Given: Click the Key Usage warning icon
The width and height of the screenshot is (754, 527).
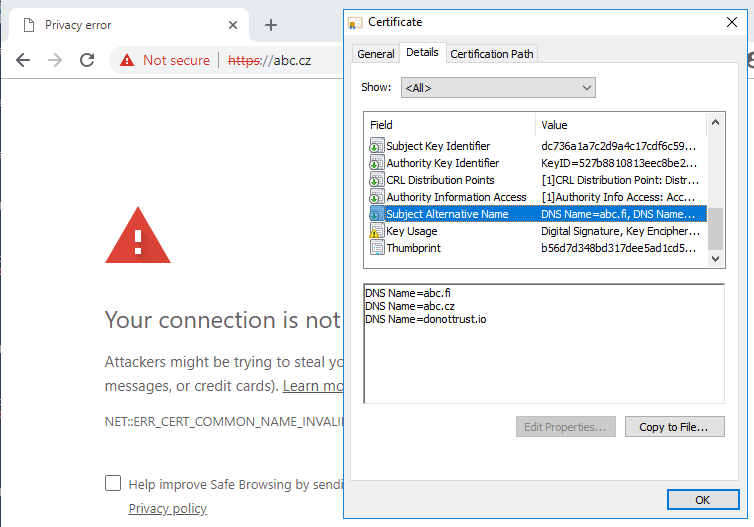Looking at the screenshot, I should point(377,231).
